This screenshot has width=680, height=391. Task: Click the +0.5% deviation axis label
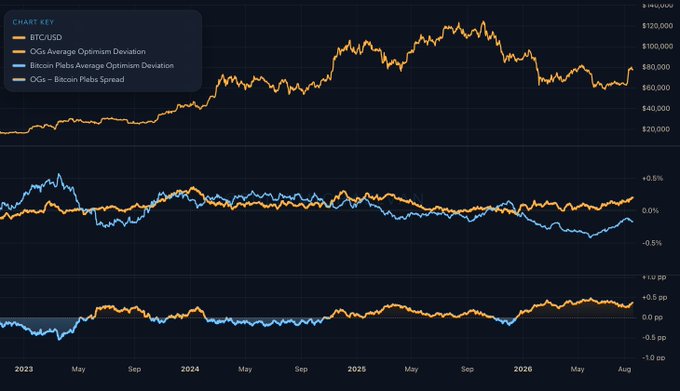tap(653, 178)
